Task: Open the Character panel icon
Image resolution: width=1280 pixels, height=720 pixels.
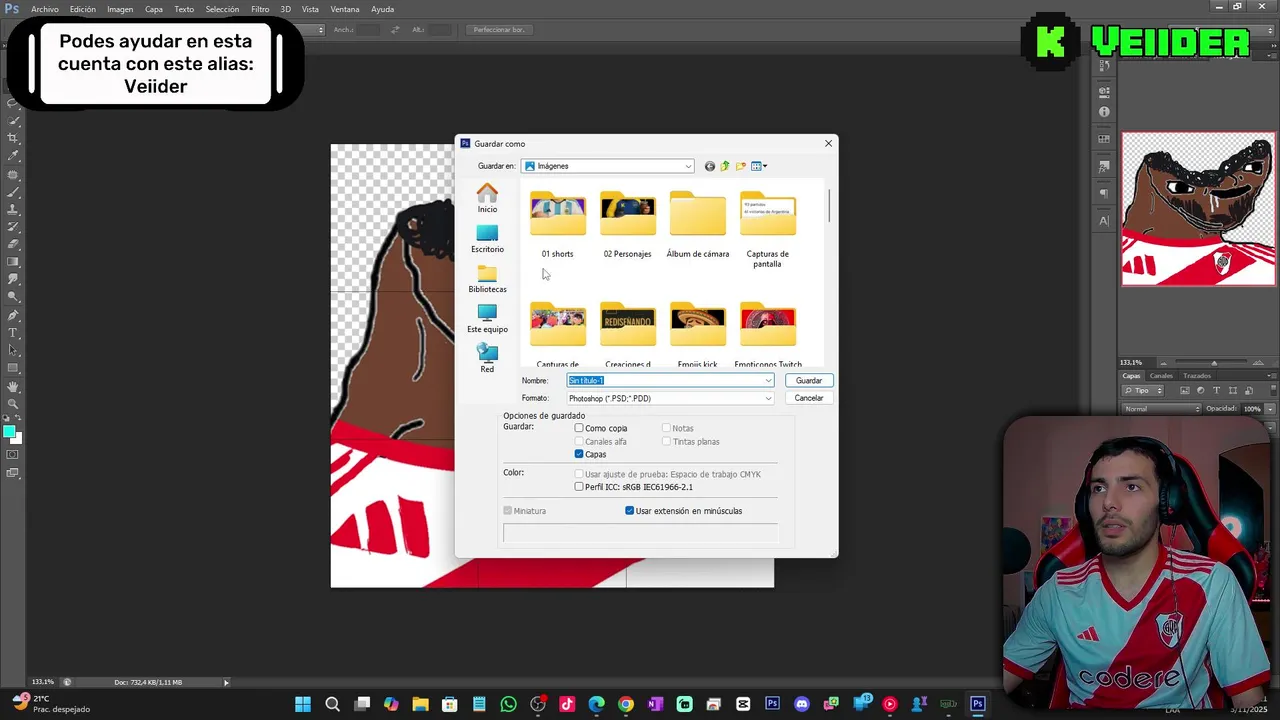Action: [1104, 221]
